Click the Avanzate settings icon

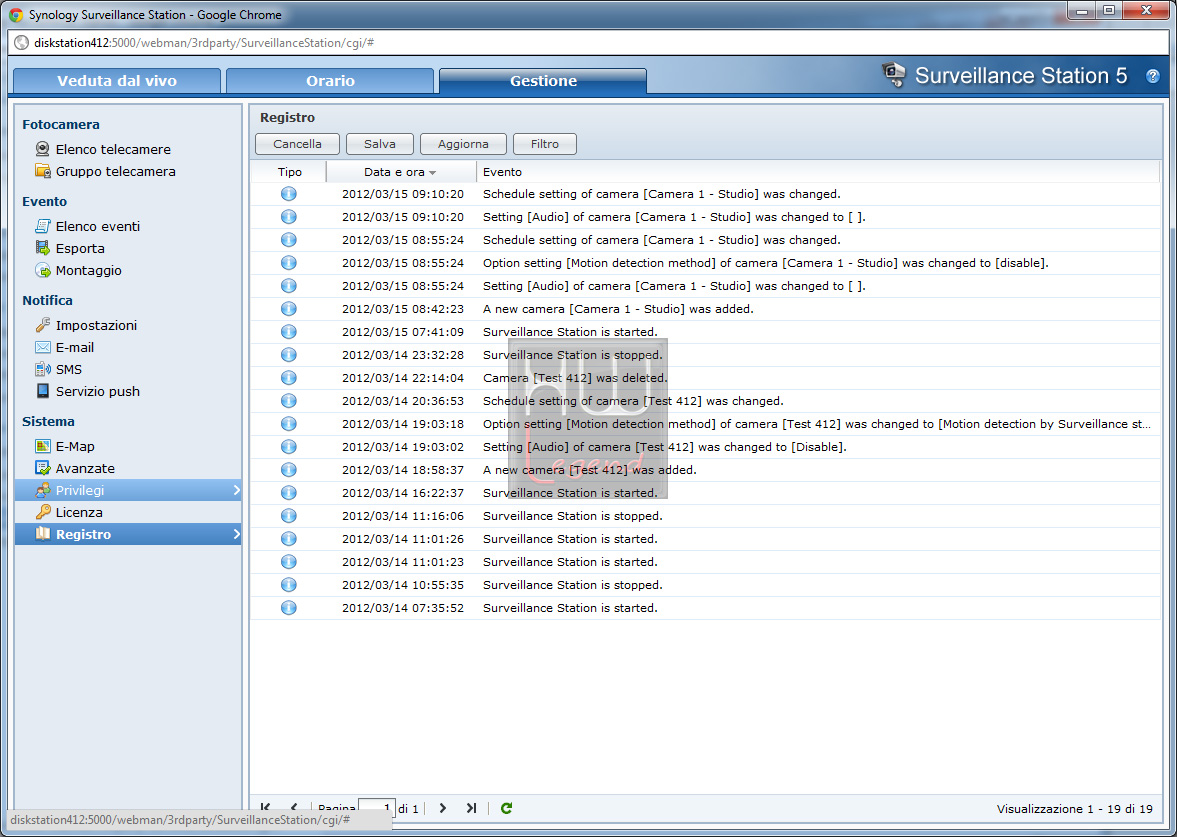[x=43, y=468]
